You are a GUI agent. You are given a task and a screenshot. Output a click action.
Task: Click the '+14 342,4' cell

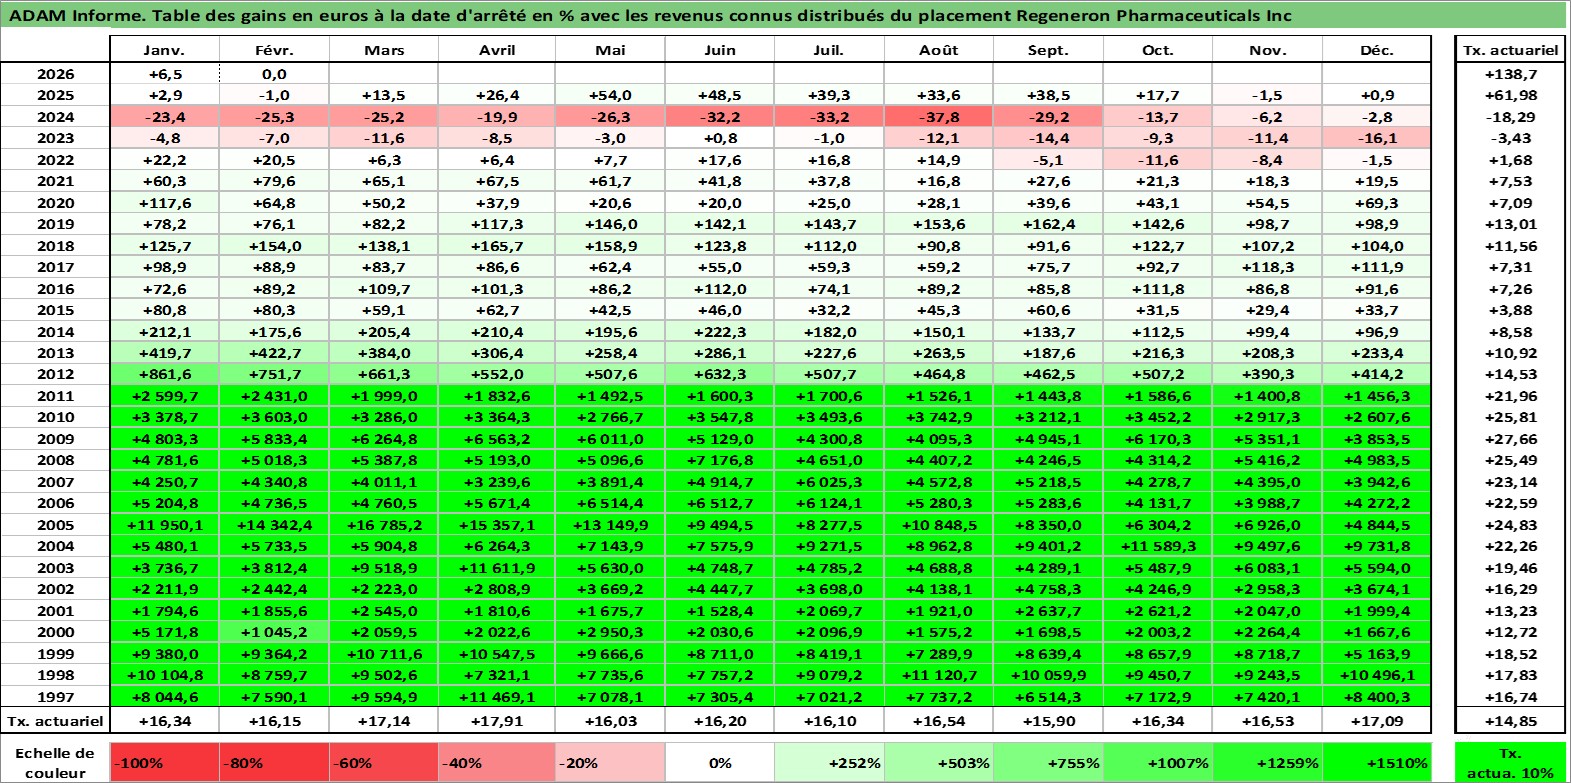click(274, 525)
